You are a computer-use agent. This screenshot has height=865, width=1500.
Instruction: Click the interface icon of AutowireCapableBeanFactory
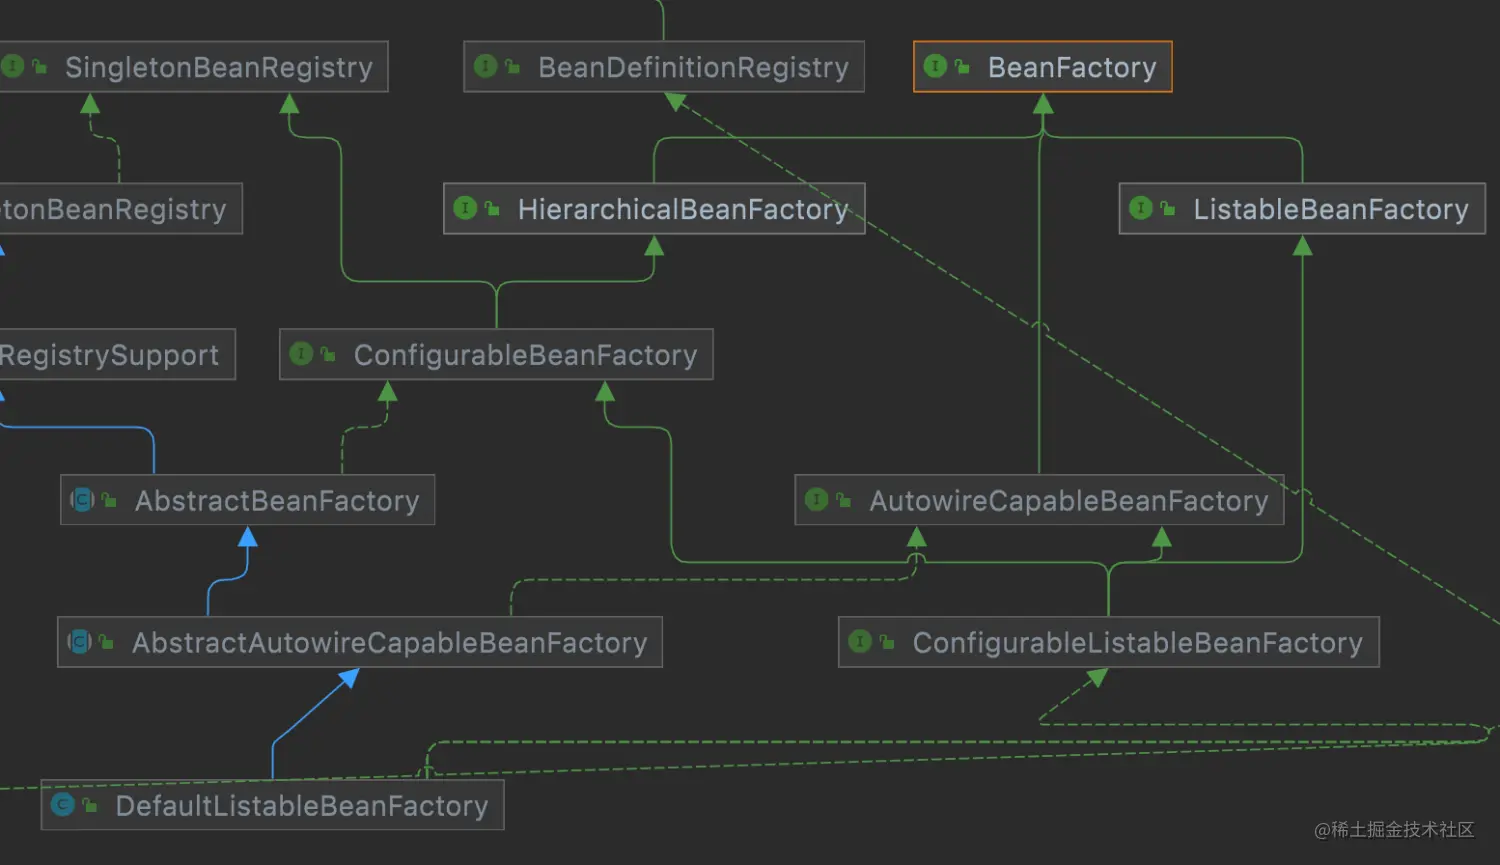[x=817, y=499]
